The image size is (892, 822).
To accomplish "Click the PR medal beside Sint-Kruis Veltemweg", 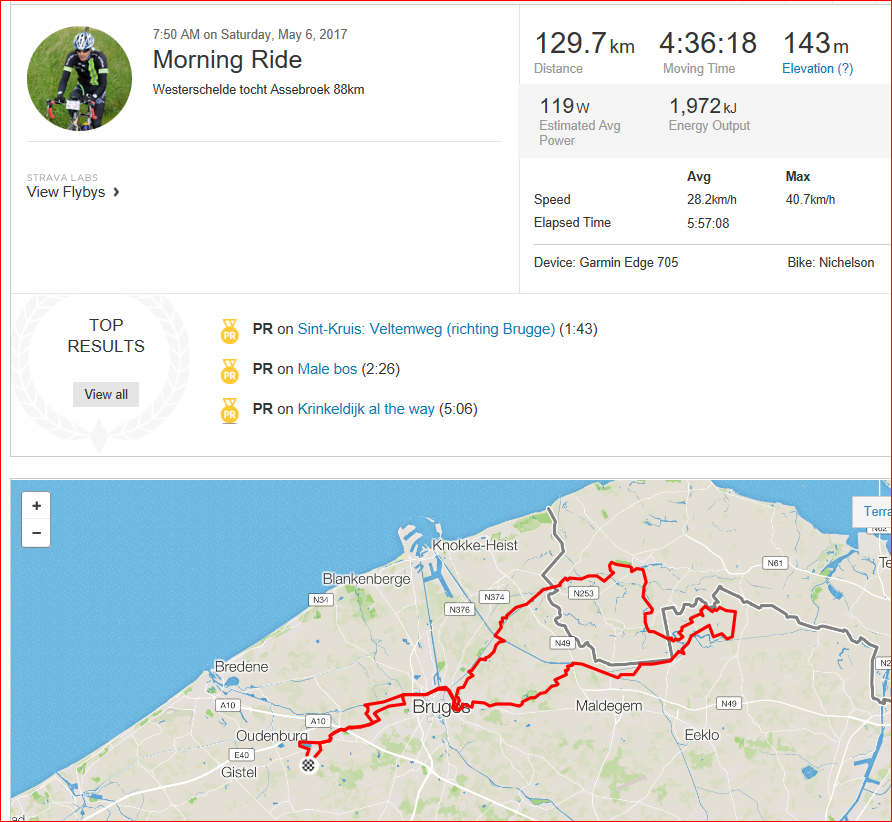I will point(230,331).
